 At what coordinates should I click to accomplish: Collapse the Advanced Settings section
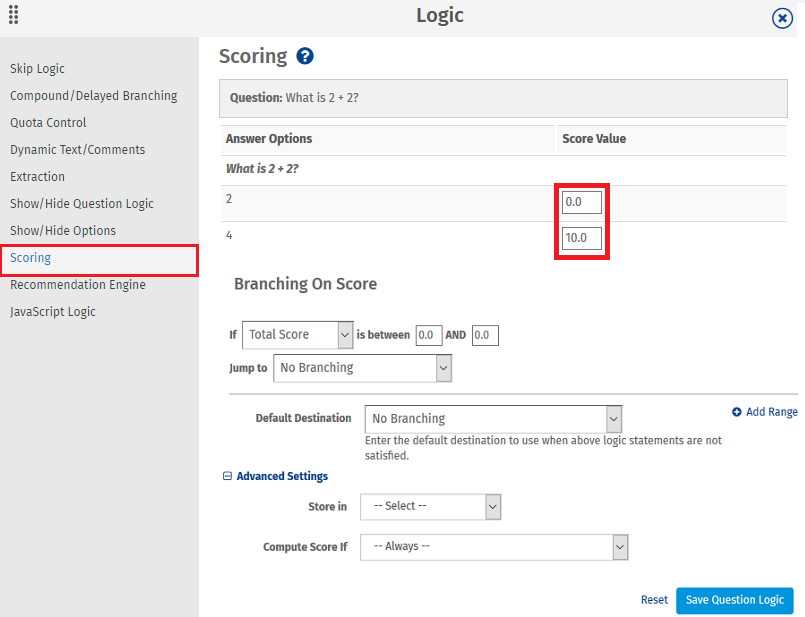tap(228, 476)
